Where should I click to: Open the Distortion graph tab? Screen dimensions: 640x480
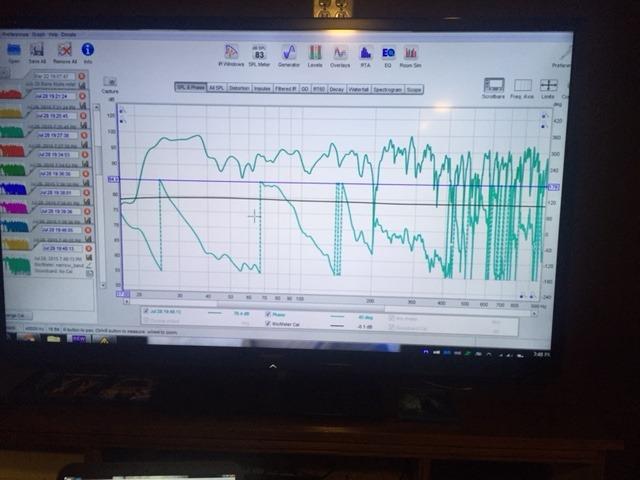coord(239,88)
